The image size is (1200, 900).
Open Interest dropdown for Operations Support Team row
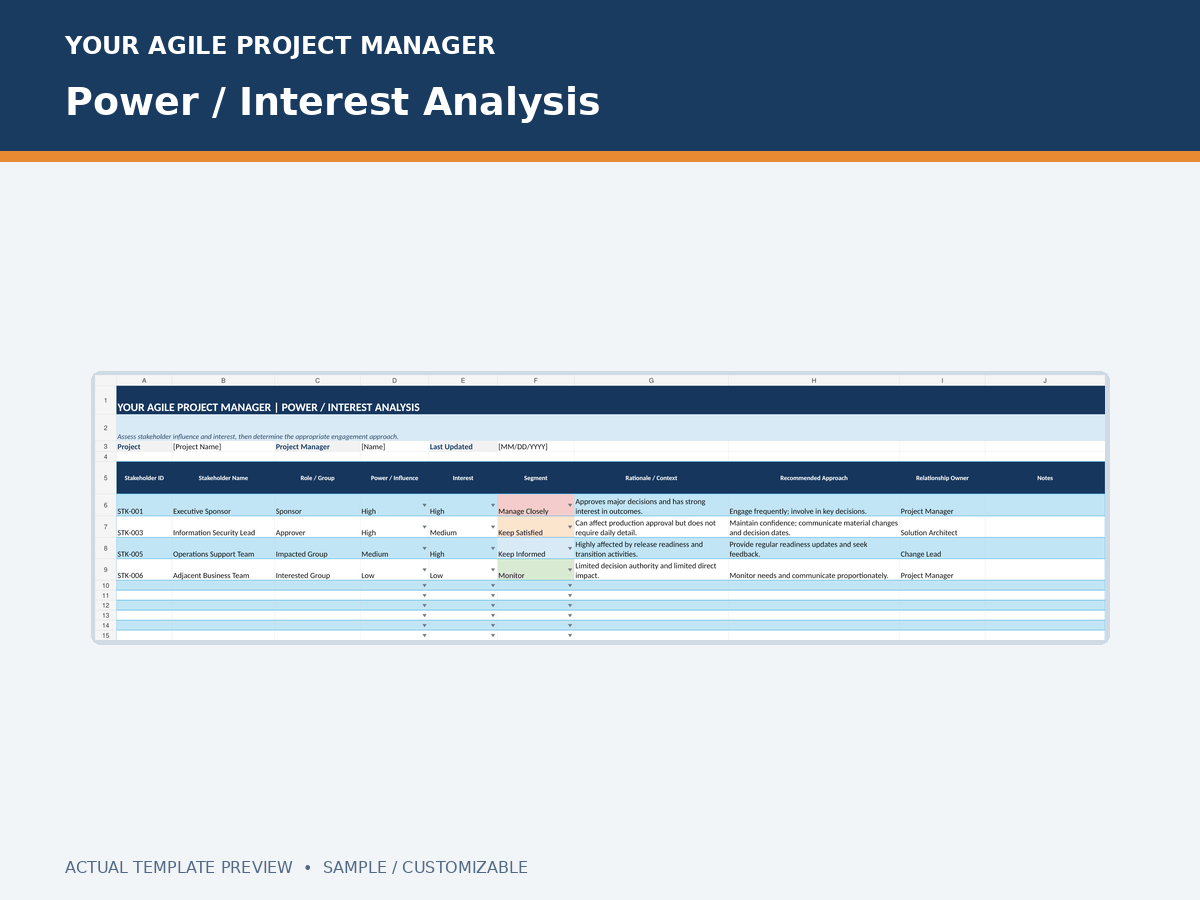click(x=493, y=548)
